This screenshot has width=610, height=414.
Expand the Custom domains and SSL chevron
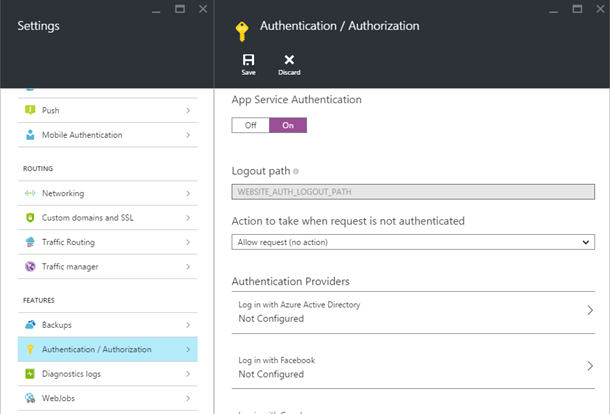[x=188, y=218]
